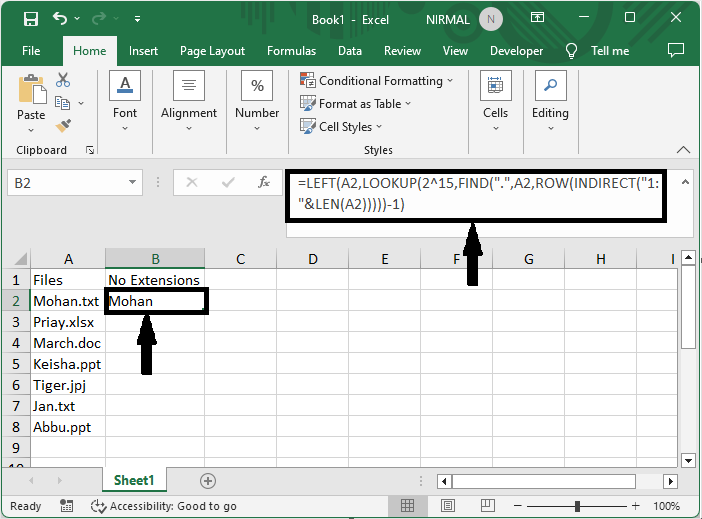Viewport: 702px width, 519px height.
Task: Click the Enter checkmark formula button
Action: (x=228, y=182)
